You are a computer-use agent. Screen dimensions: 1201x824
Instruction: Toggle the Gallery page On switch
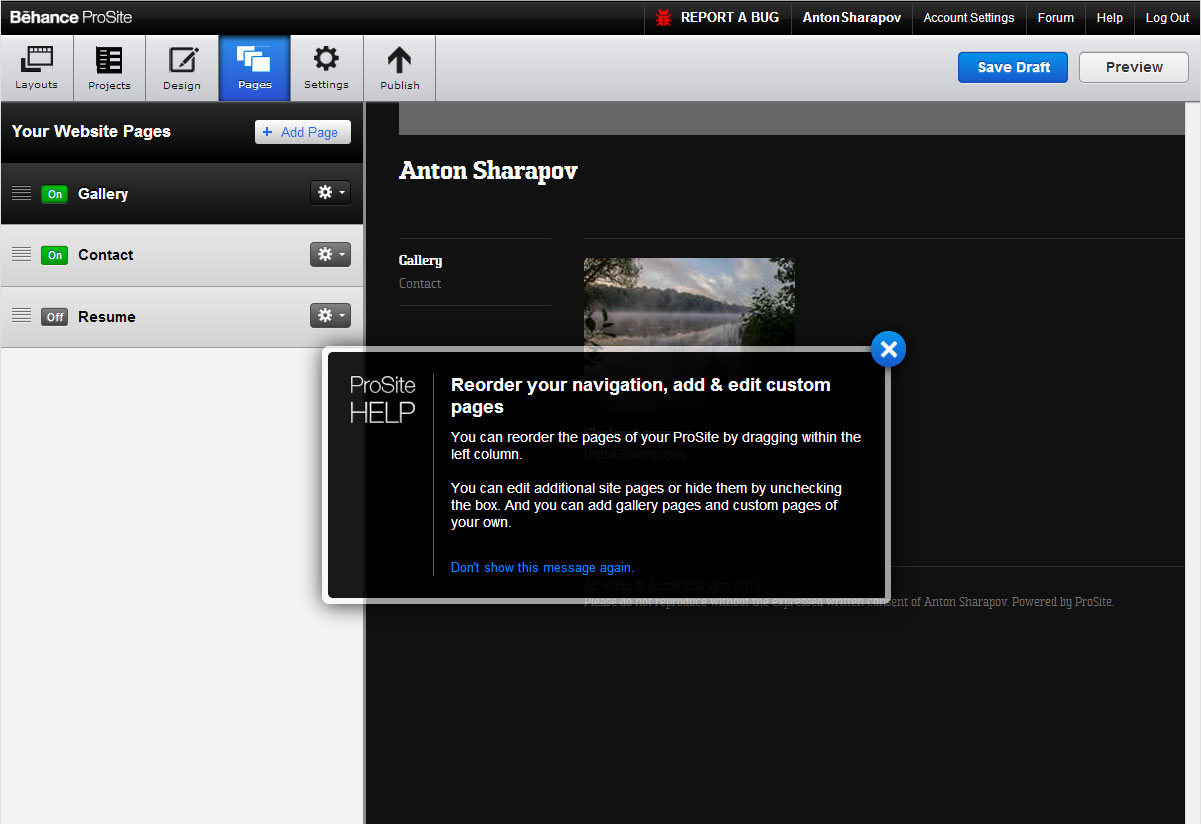(x=55, y=194)
